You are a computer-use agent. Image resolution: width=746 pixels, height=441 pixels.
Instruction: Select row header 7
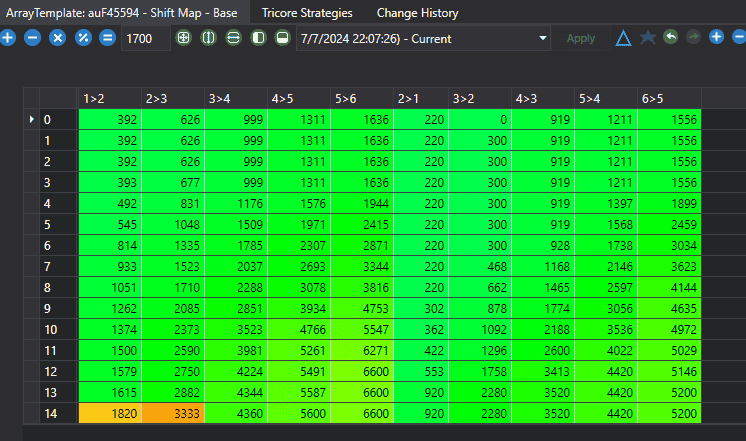click(59, 266)
